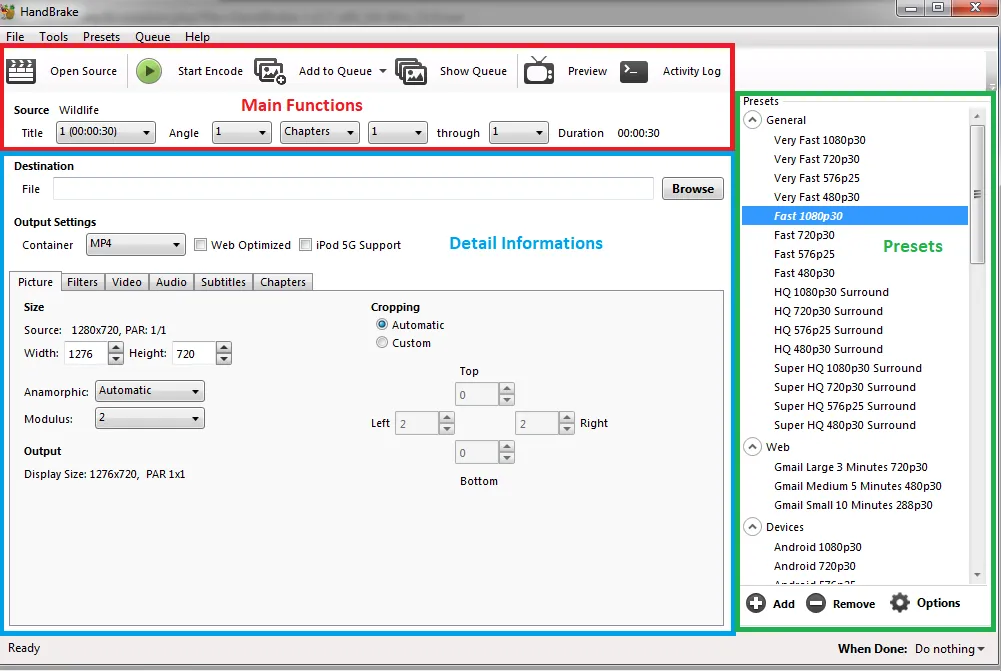Click the Add to Queue picture icon
Viewport: 1001px width, 671px height.
pyautogui.click(x=269, y=71)
